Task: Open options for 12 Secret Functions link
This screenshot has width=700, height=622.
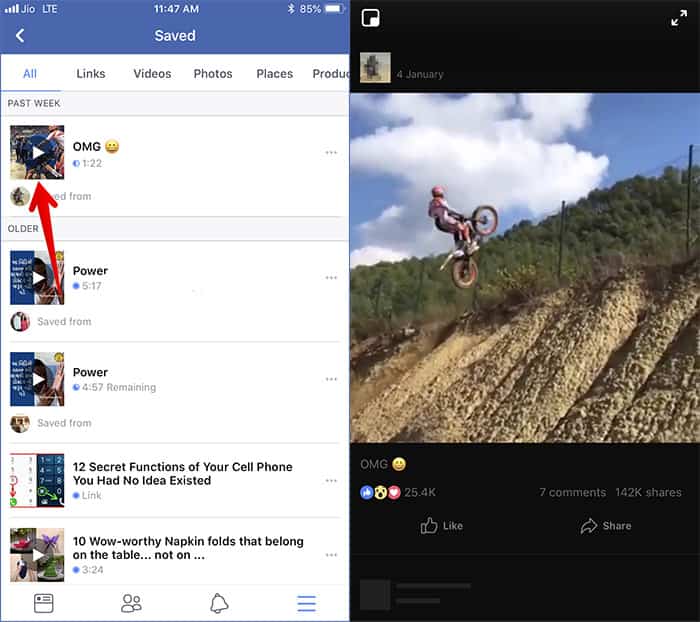Action: pos(331,481)
